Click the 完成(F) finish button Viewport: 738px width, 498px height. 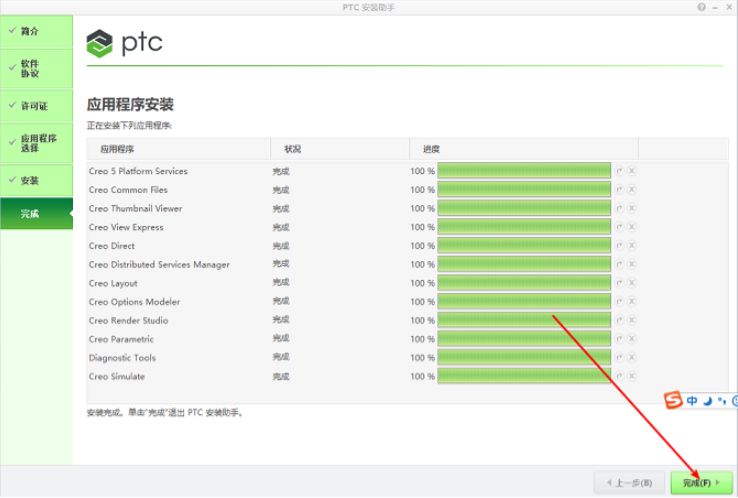(701, 482)
